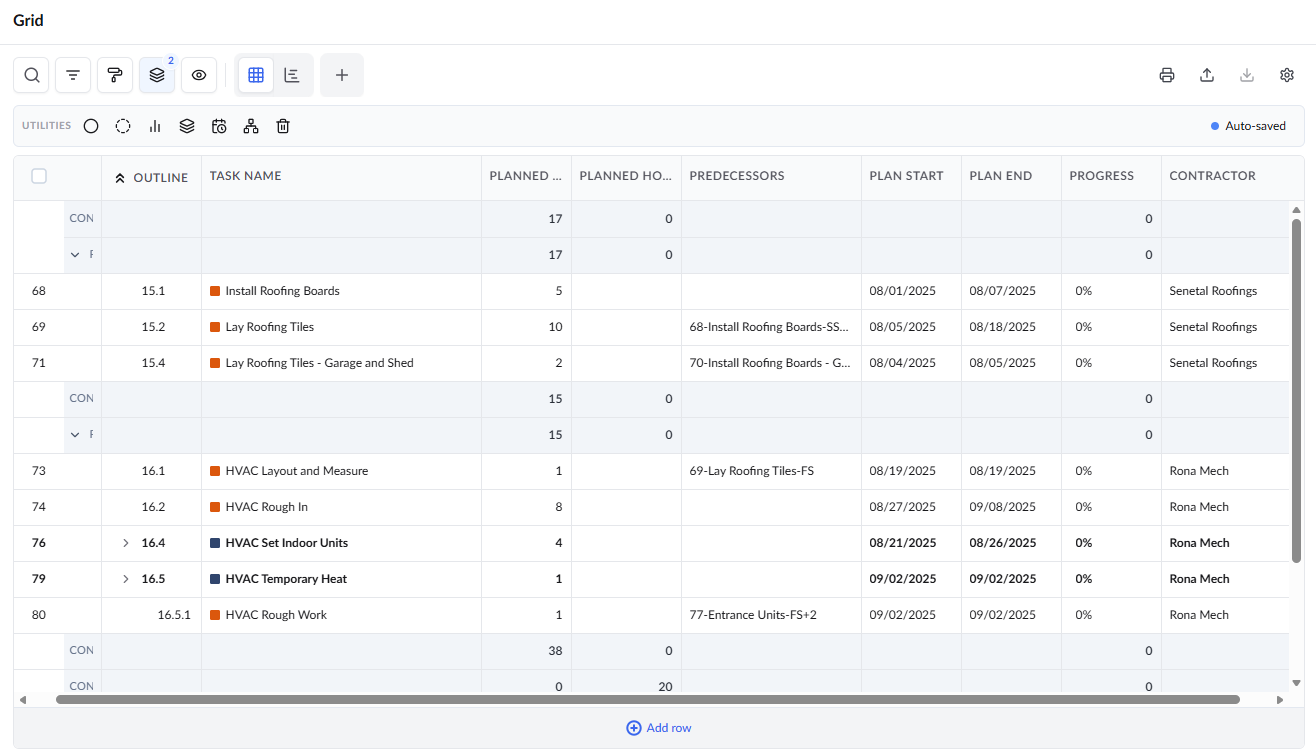Click the calendar clock utility icon
The image size is (1316, 755).
pos(219,126)
